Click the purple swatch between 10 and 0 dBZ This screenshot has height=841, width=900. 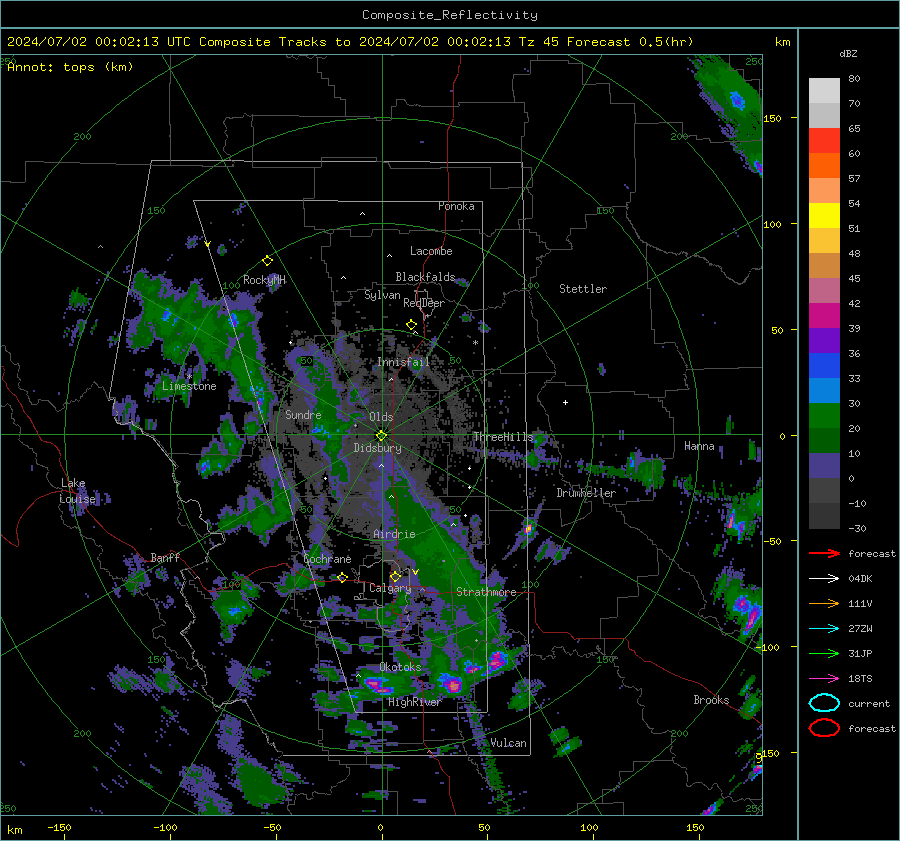click(x=824, y=466)
